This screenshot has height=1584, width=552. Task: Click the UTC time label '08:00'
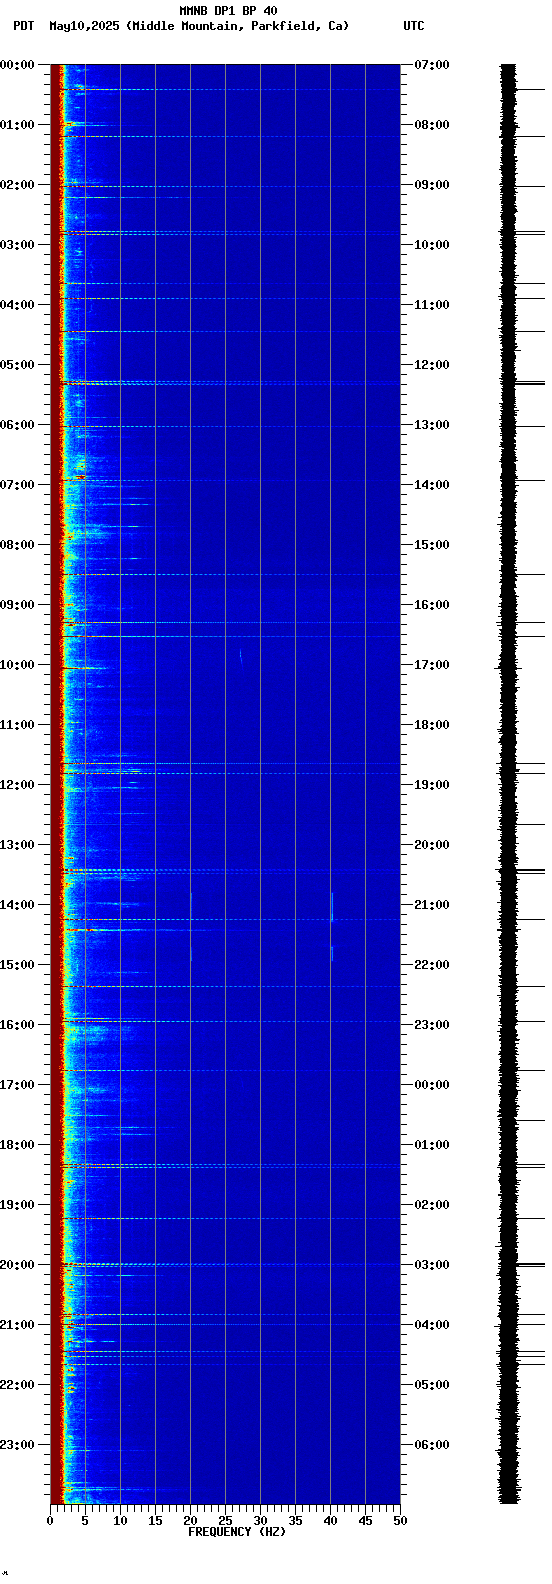(432, 125)
